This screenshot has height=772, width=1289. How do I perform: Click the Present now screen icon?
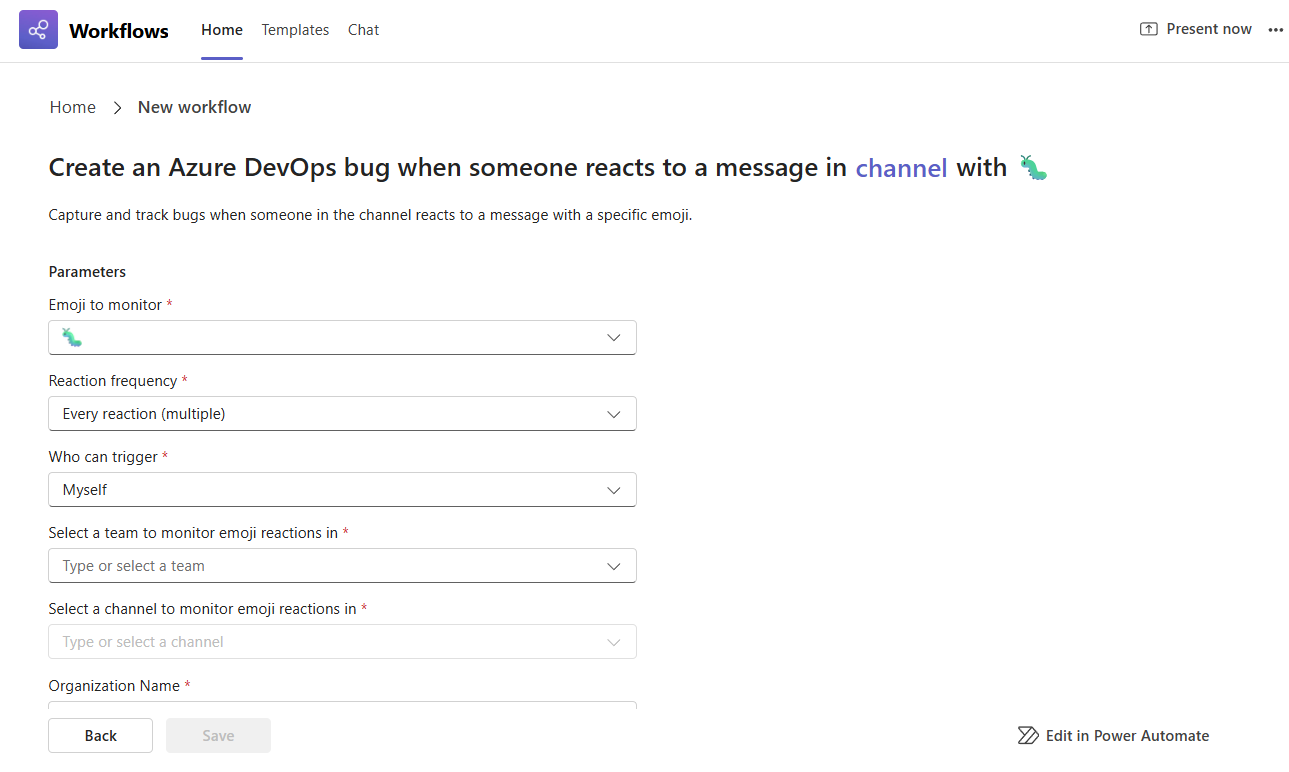(x=1149, y=29)
